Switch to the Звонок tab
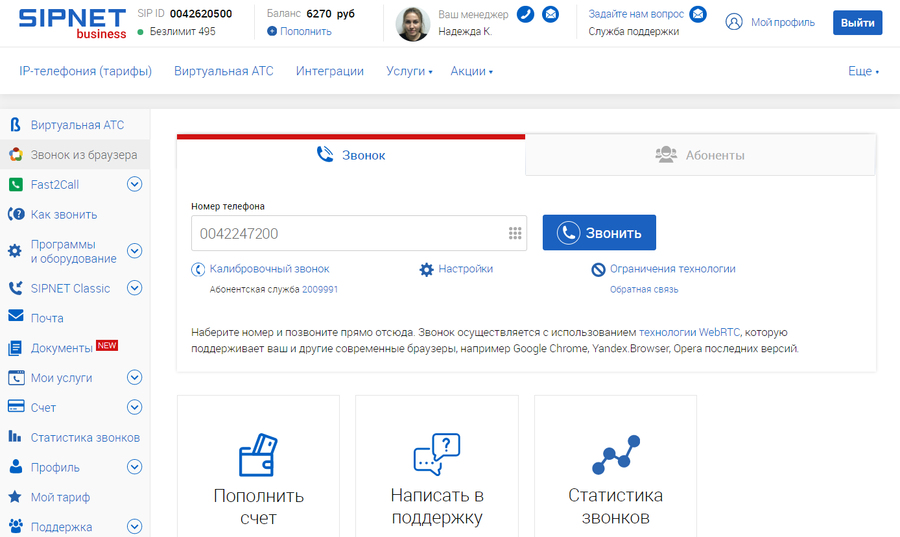Image resolution: width=900 pixels, height=537 pixels. (351, 155)
